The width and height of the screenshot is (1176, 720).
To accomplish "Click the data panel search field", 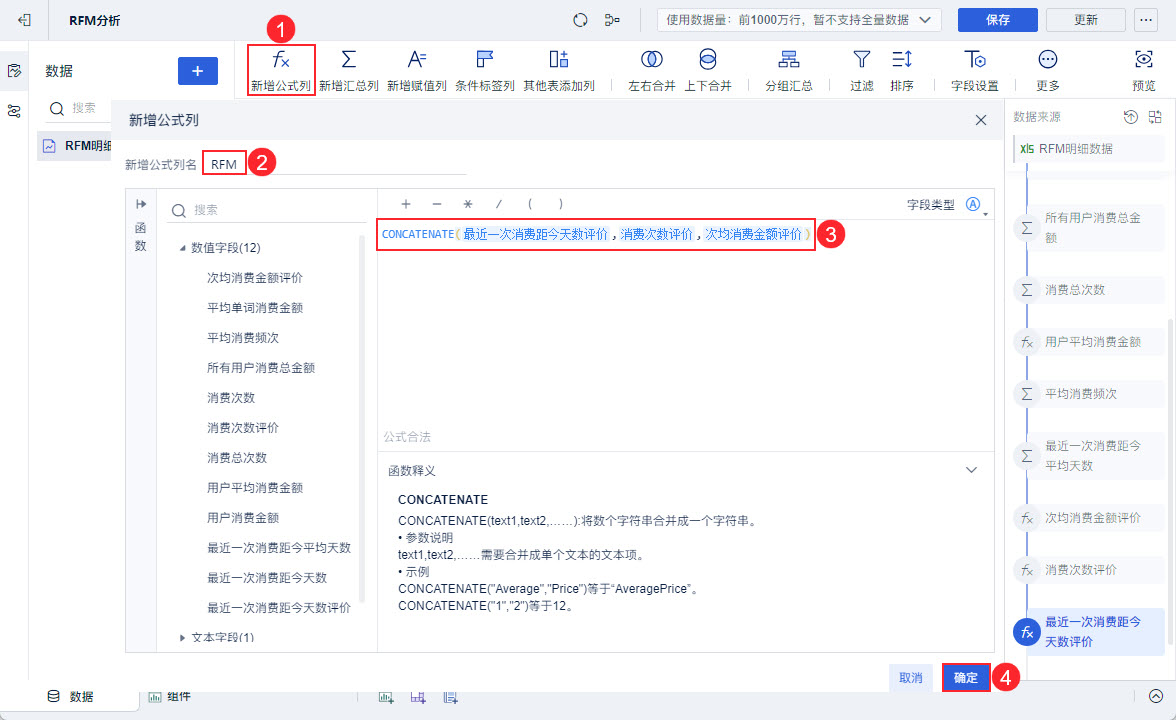I will [x=78, y=108].
